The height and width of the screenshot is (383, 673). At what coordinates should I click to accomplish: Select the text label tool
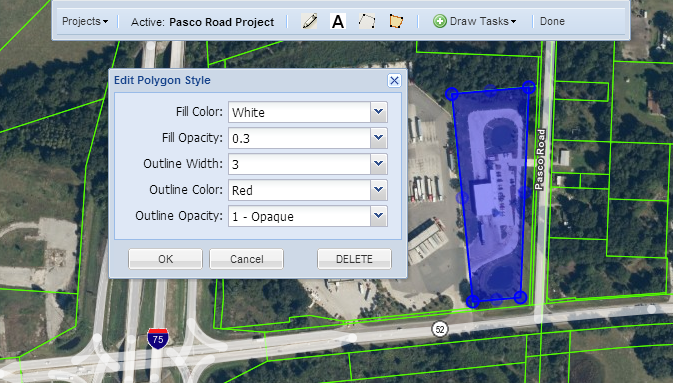[x=338, y=21]
